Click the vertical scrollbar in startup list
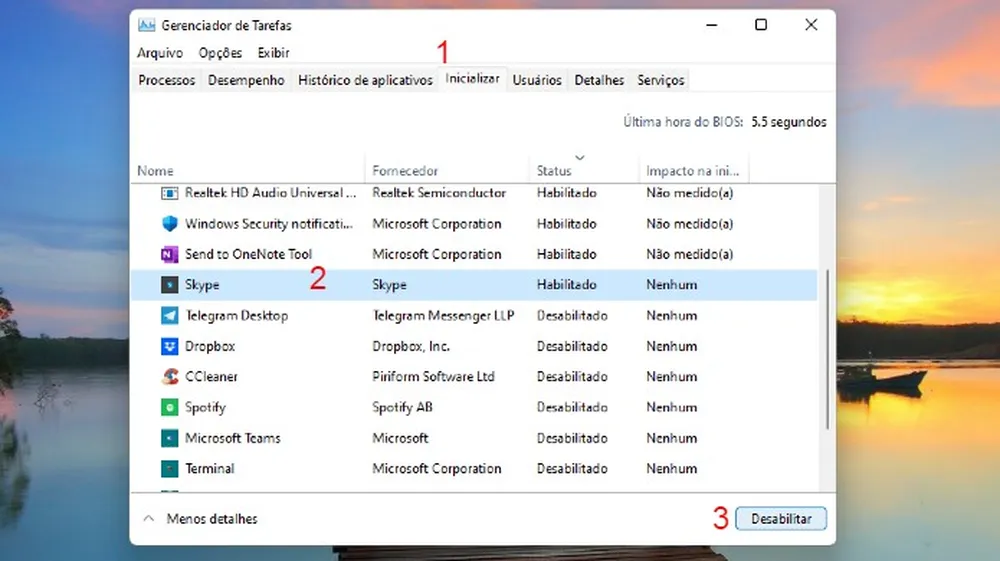This screenshot has width=1000, height=561. click(826, 350)
